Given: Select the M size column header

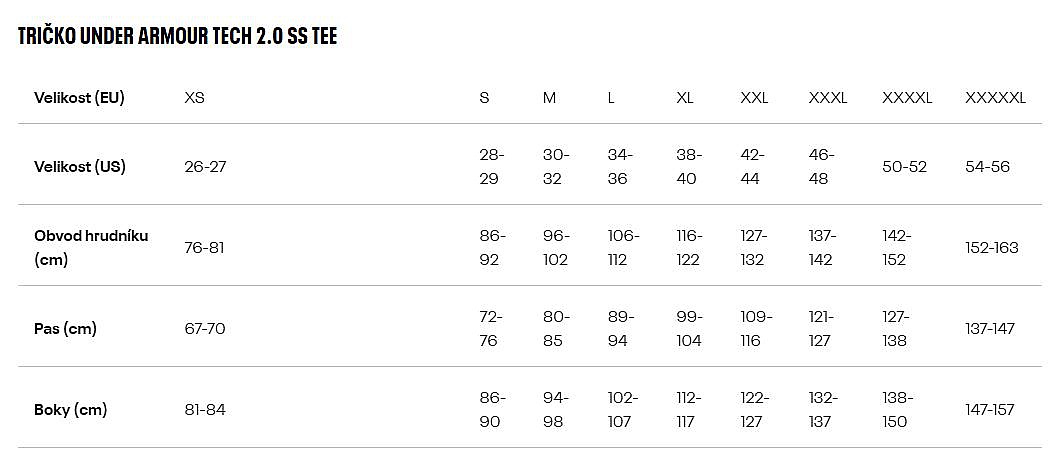Looking at the screenshot, I should coord(550,98).
